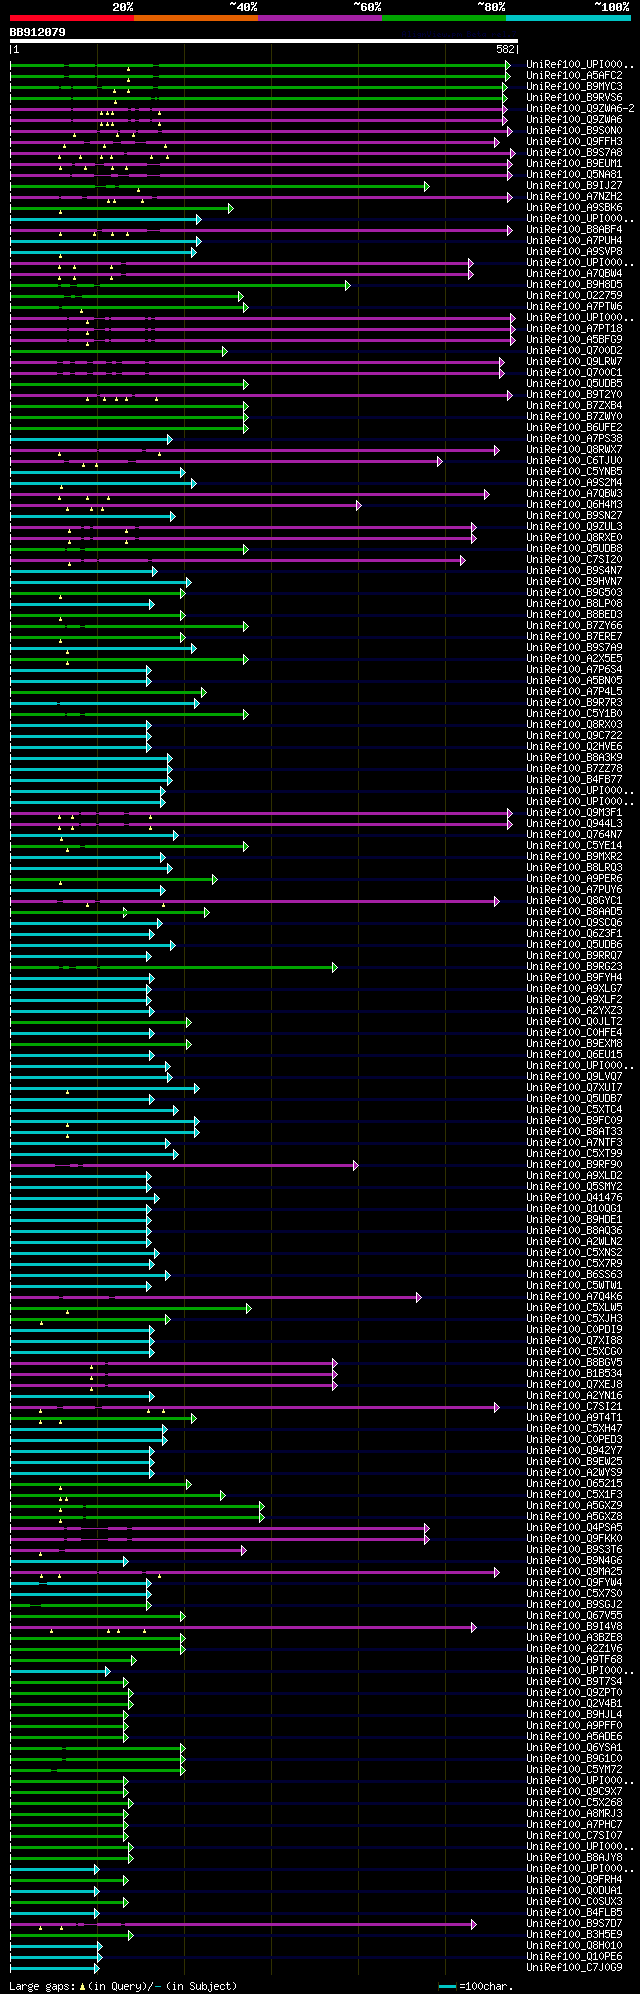The image size is (640, 1994).
Task: Click the red ~20% identity legend bar
Action: coord(72,18)
